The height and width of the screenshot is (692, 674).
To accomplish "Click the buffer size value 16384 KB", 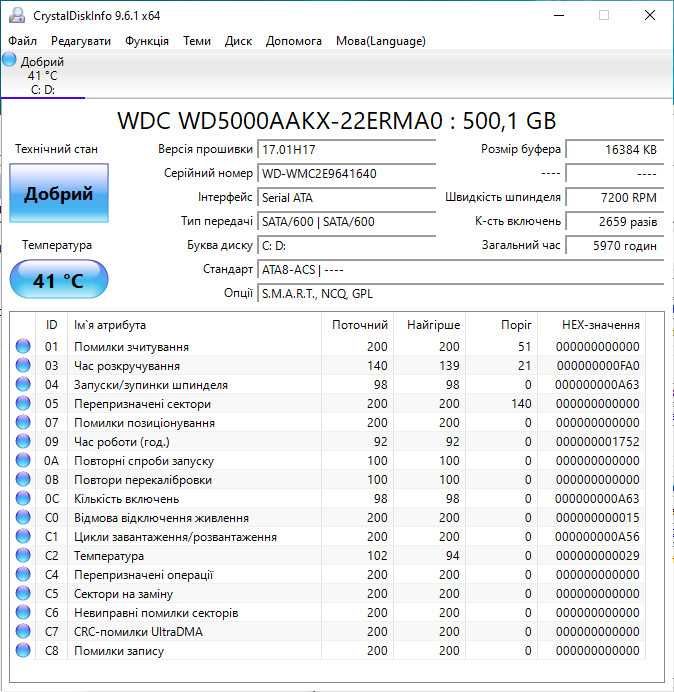I will click(615, 150).
